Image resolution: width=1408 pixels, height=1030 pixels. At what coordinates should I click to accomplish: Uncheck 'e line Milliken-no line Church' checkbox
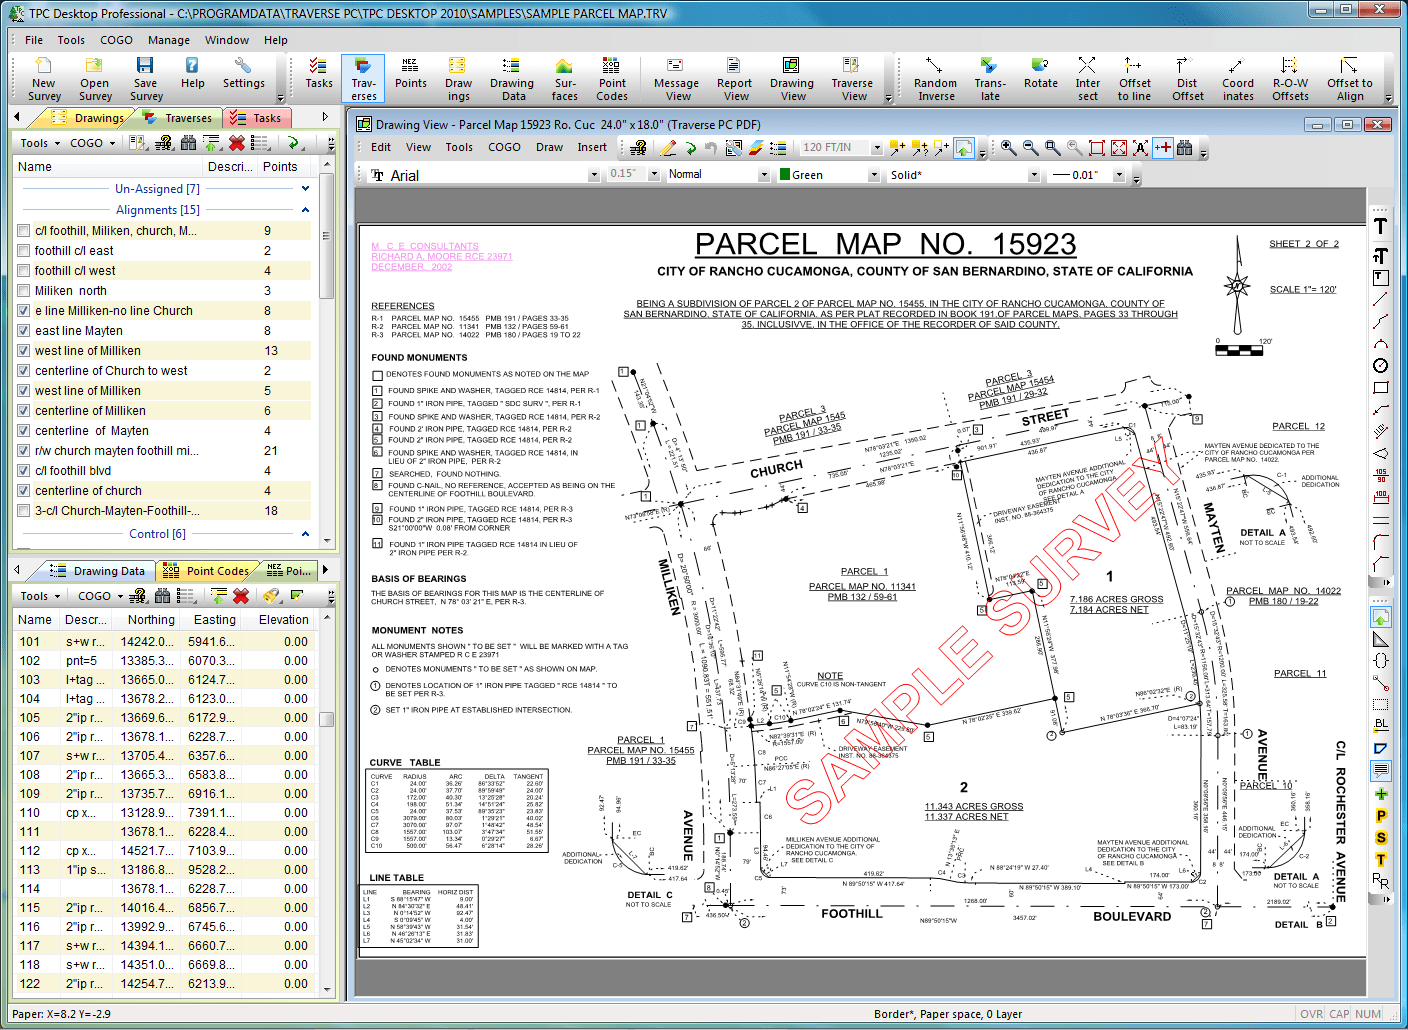tap(23, 311)
